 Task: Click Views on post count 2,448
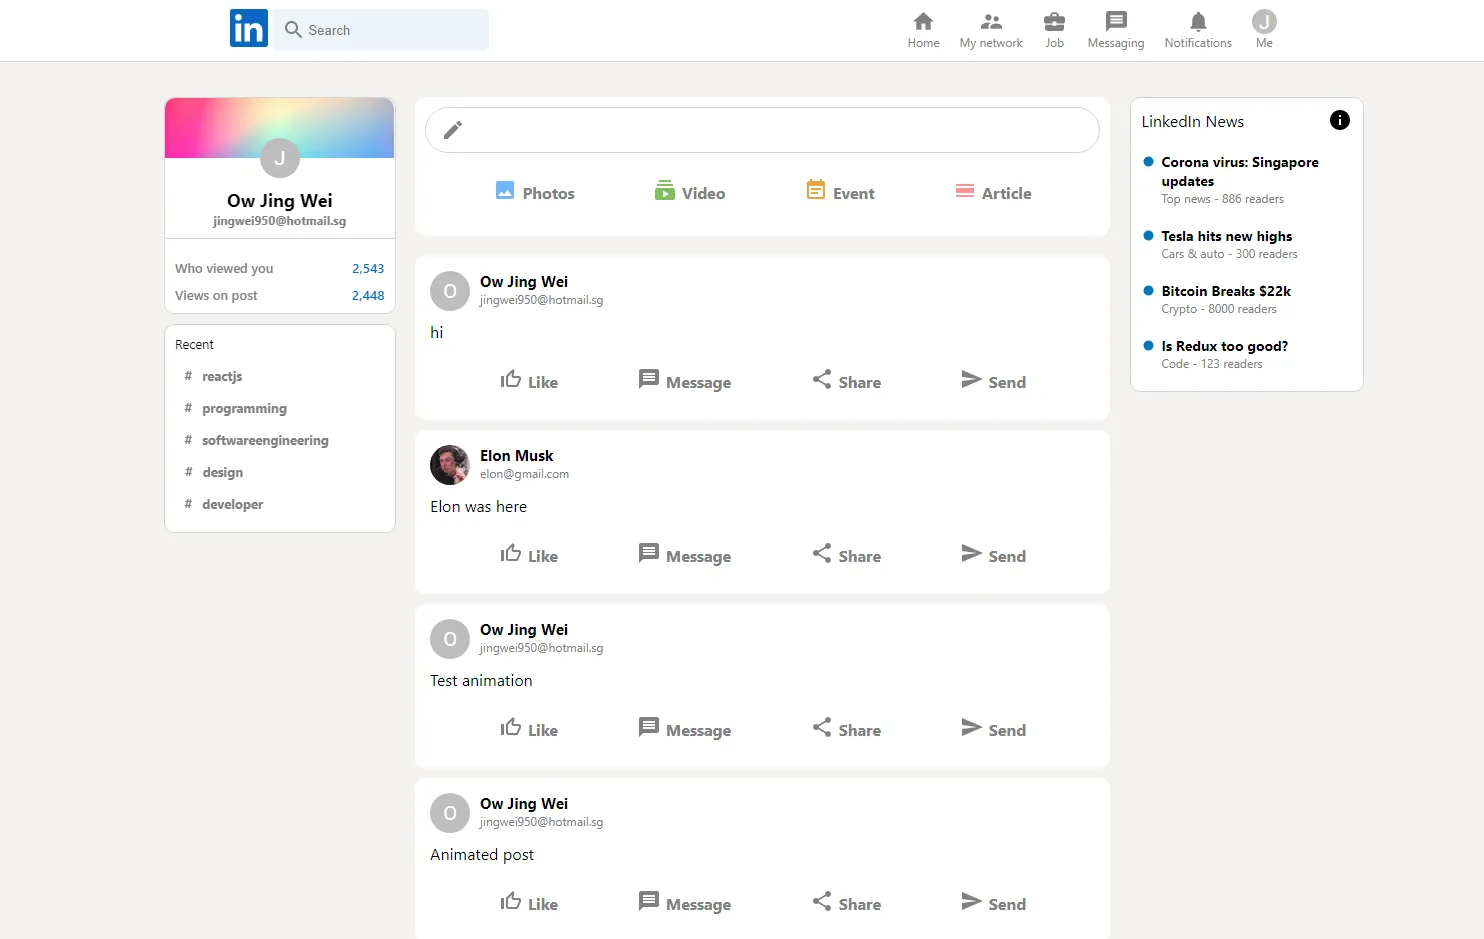(x=368, y=295)
